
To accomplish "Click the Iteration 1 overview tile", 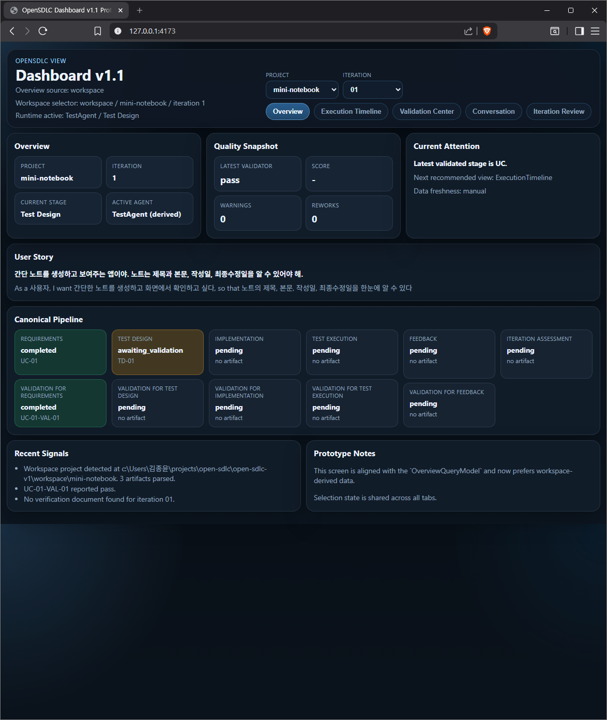I will (x=150, y=172).
